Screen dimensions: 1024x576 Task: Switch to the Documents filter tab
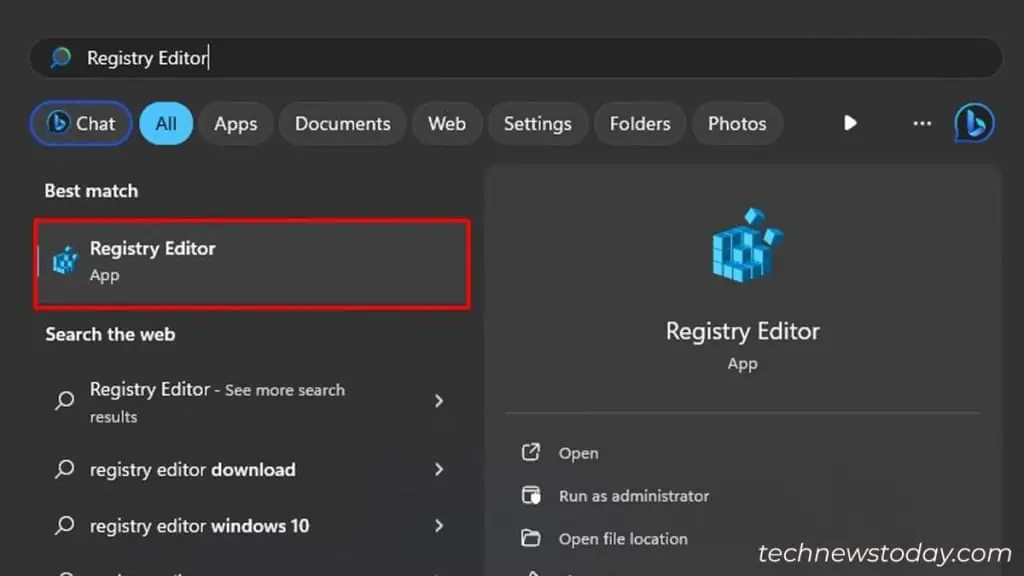342,123
